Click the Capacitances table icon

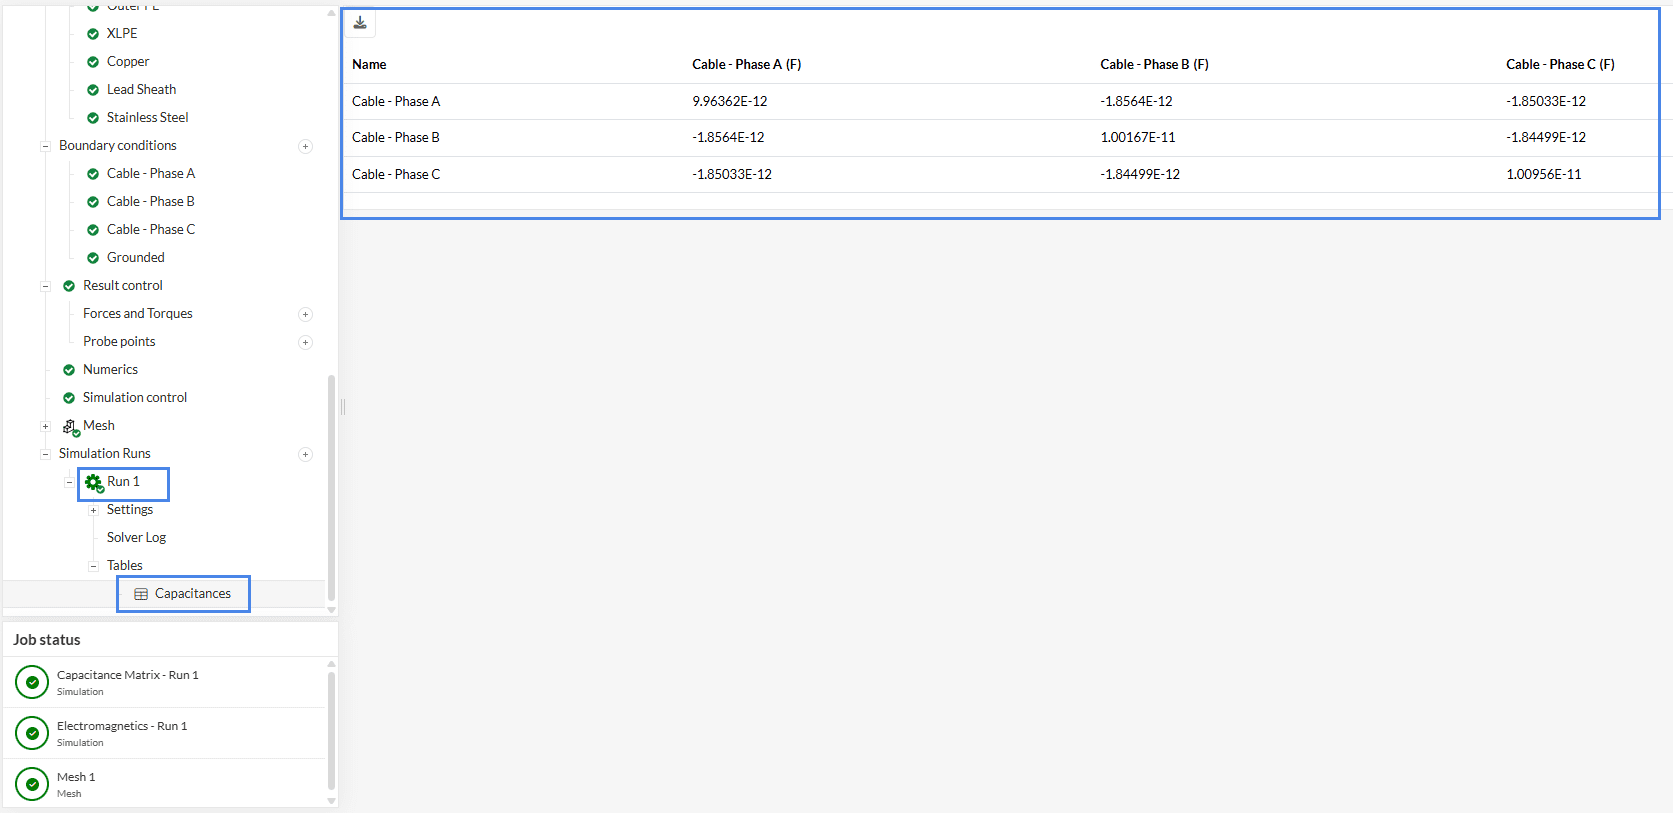click(x=141, y=594)
